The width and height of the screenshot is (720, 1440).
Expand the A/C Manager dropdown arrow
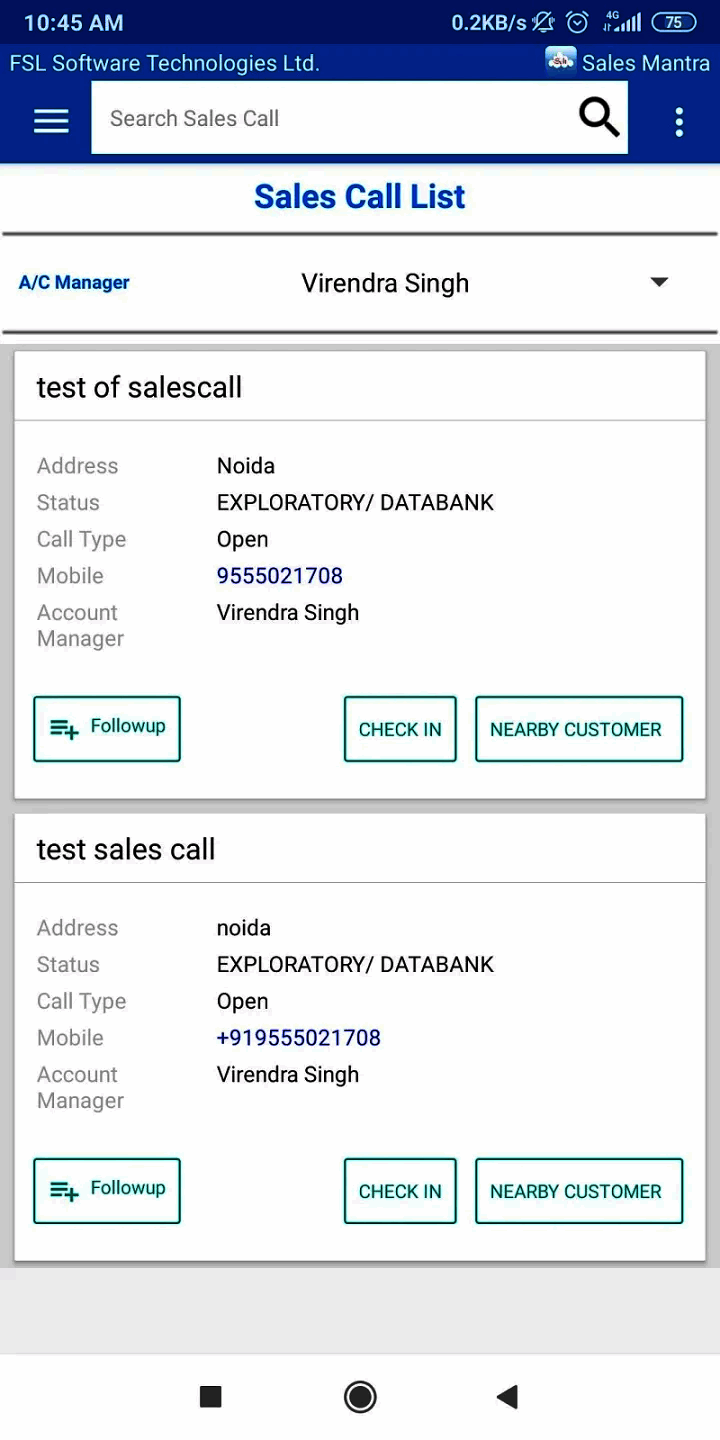pos(659,282)
